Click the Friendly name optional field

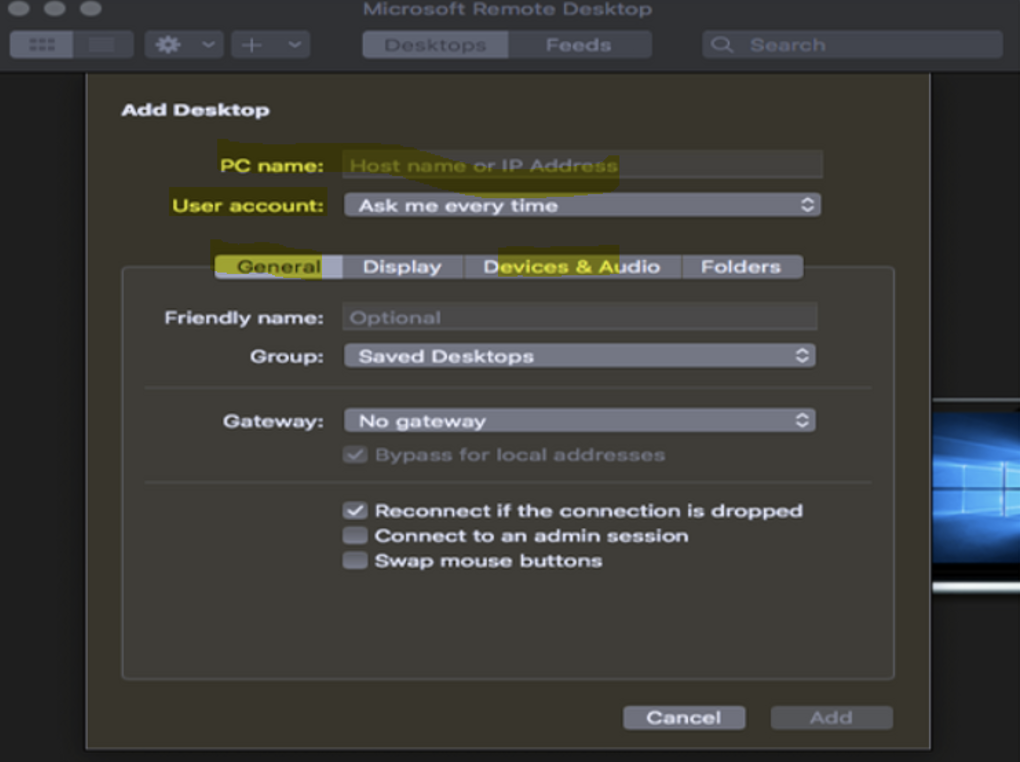tap(580, 318)
